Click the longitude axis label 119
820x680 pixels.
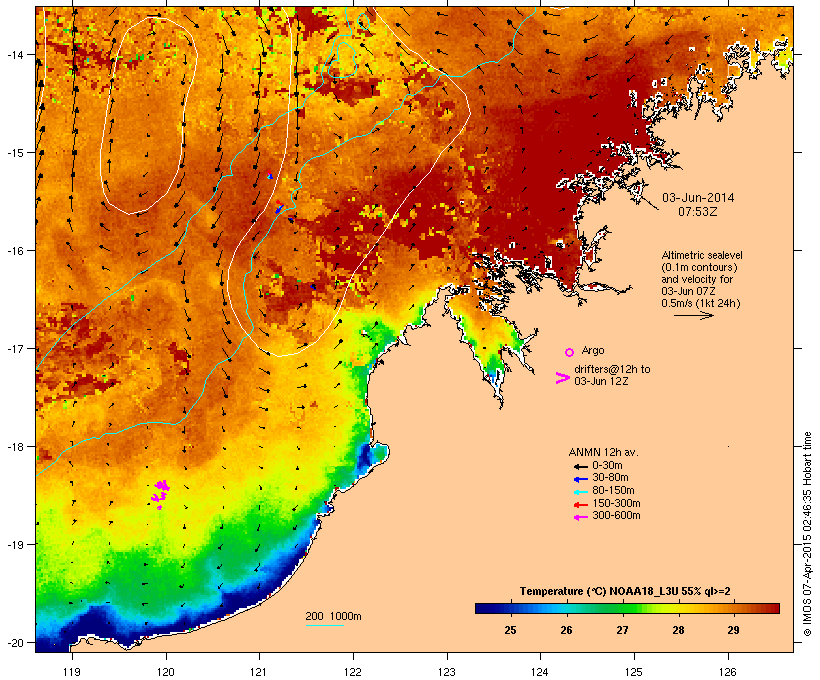[x=72, y=672]
